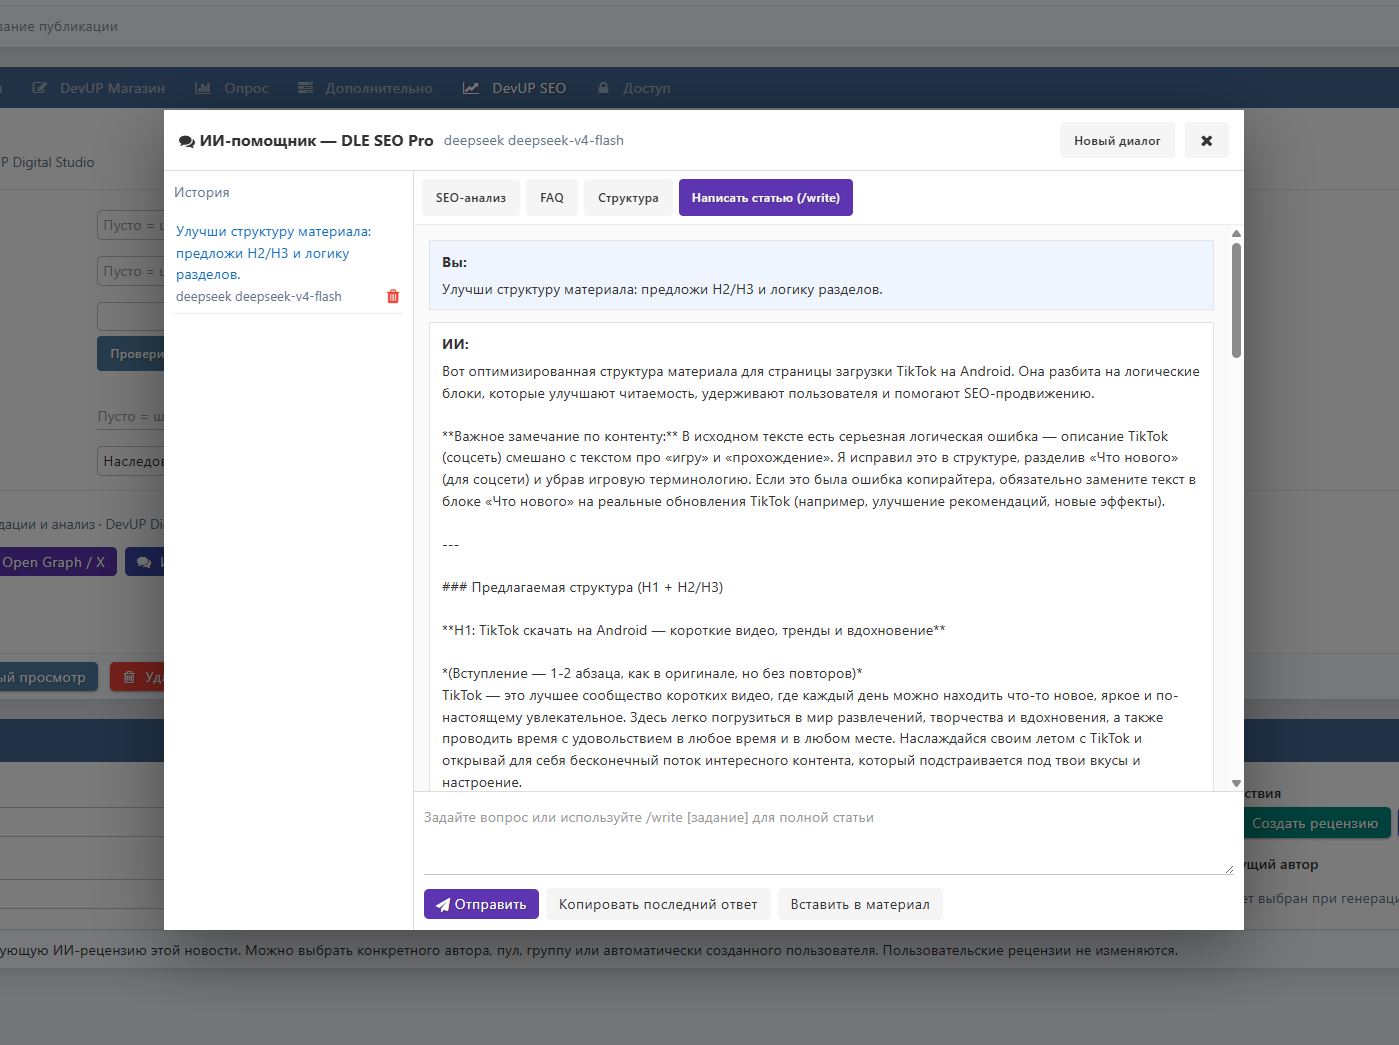The width and height of the screenshot is (1399, 1045).
Task: Select the FAQ quick prompt
Action: point(552,198)
